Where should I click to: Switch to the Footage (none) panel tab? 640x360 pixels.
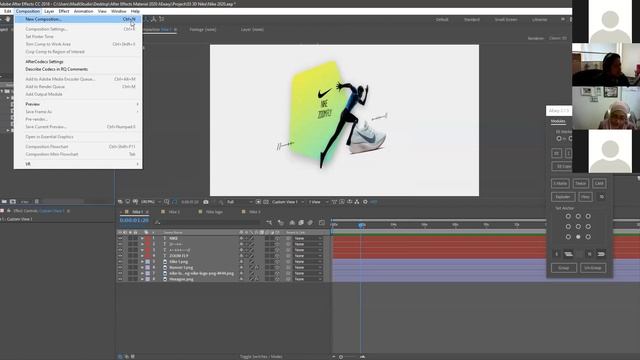203,29
